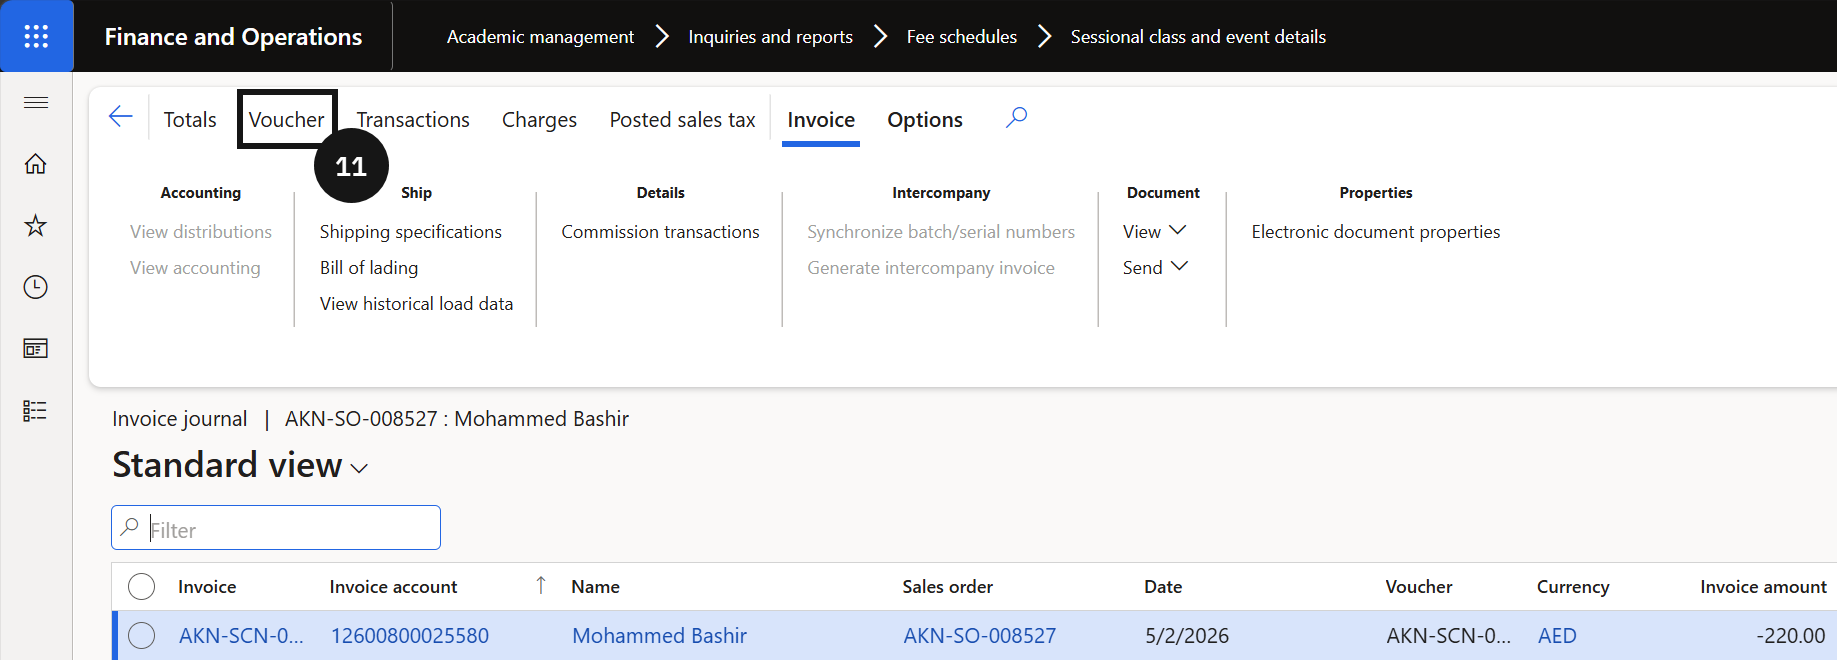The width and height of the screenshot is (1837, 660).
Task: Click invoice amount -220.00 cell
Action: point(1790,636)
